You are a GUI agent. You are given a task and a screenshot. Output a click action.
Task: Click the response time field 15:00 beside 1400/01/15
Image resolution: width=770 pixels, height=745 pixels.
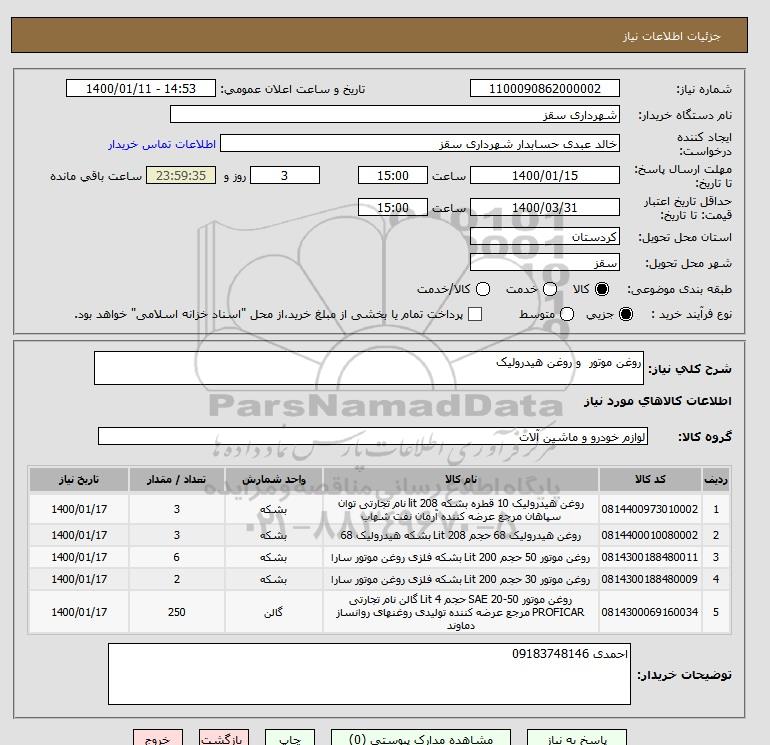coord(393,175)
